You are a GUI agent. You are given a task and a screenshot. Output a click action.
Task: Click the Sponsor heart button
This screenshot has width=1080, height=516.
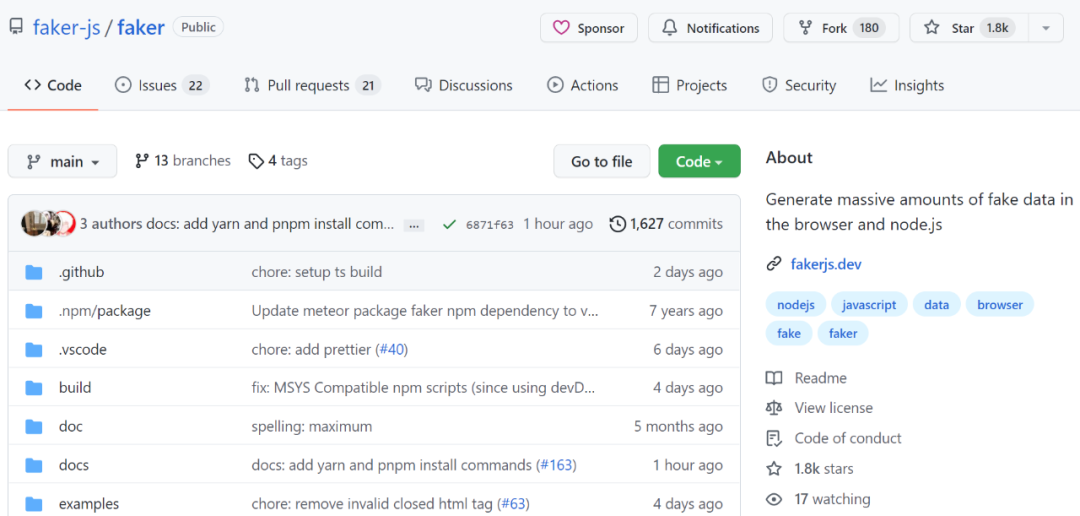(589, 28)
